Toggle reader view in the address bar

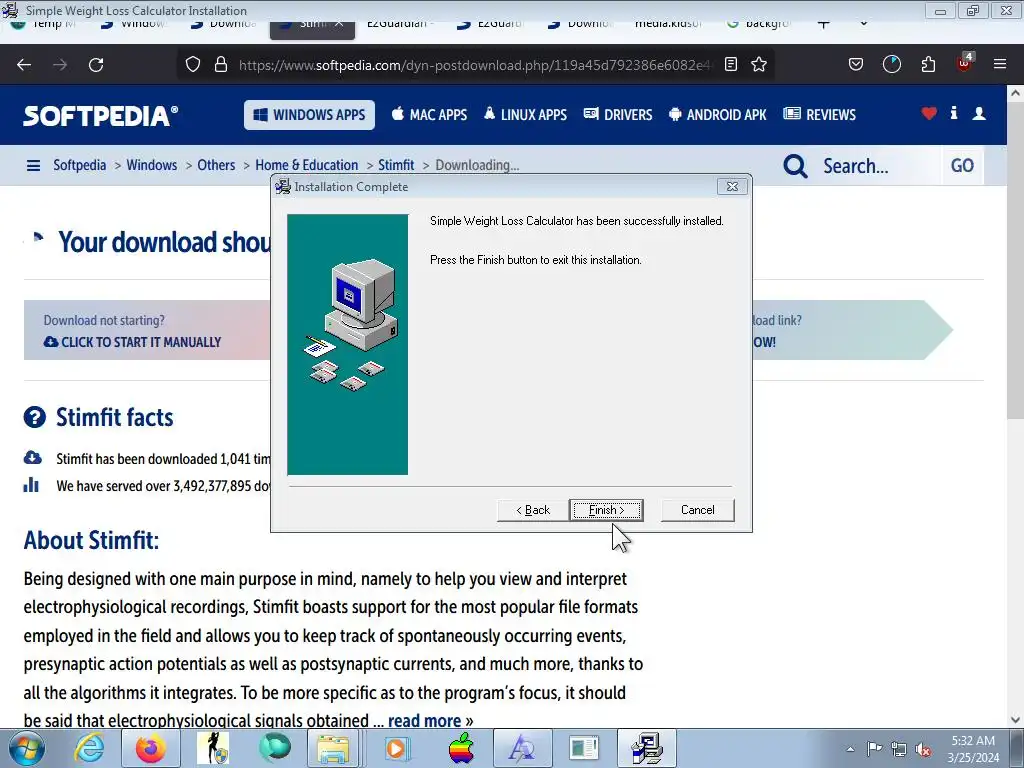point(731,65)
